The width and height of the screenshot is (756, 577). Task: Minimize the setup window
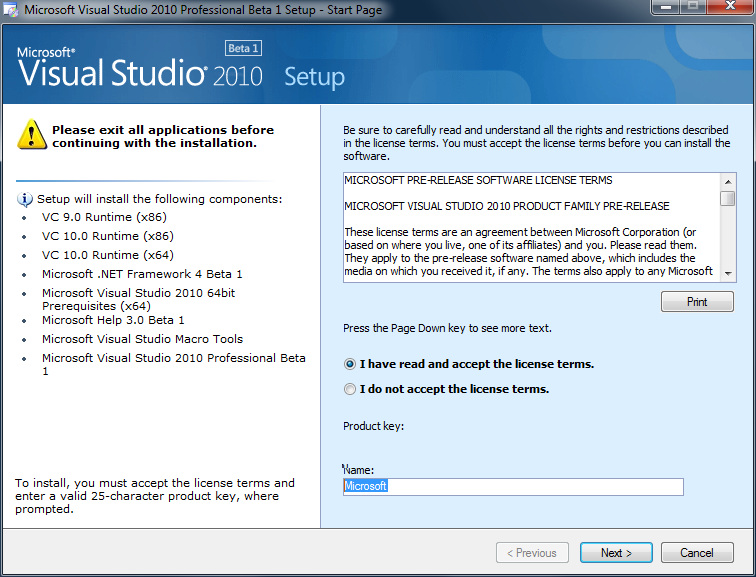pyautogui.click(x=666, y=7)
